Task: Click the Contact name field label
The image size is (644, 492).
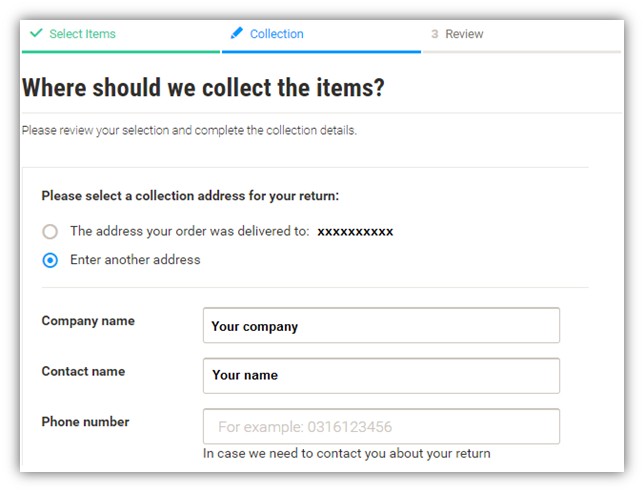Action: click(x=83, y=371)
